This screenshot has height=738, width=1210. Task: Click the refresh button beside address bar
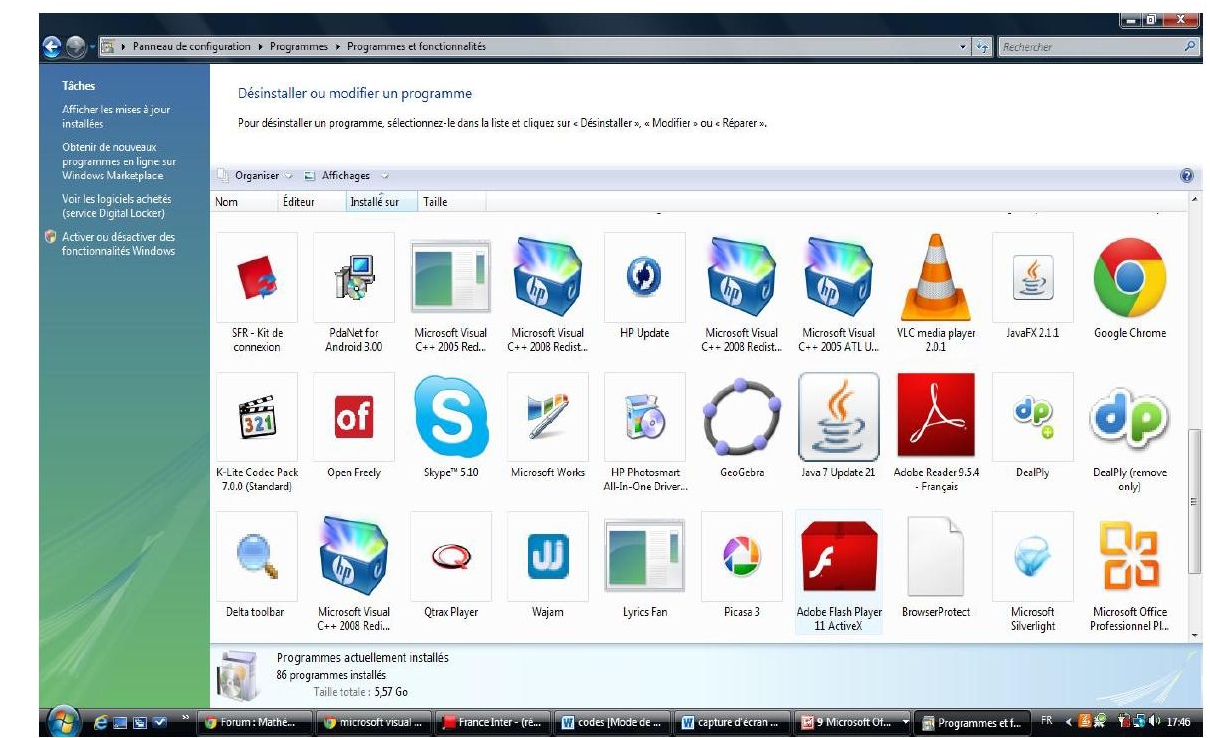pyautogui.click(x=982, y=47)
